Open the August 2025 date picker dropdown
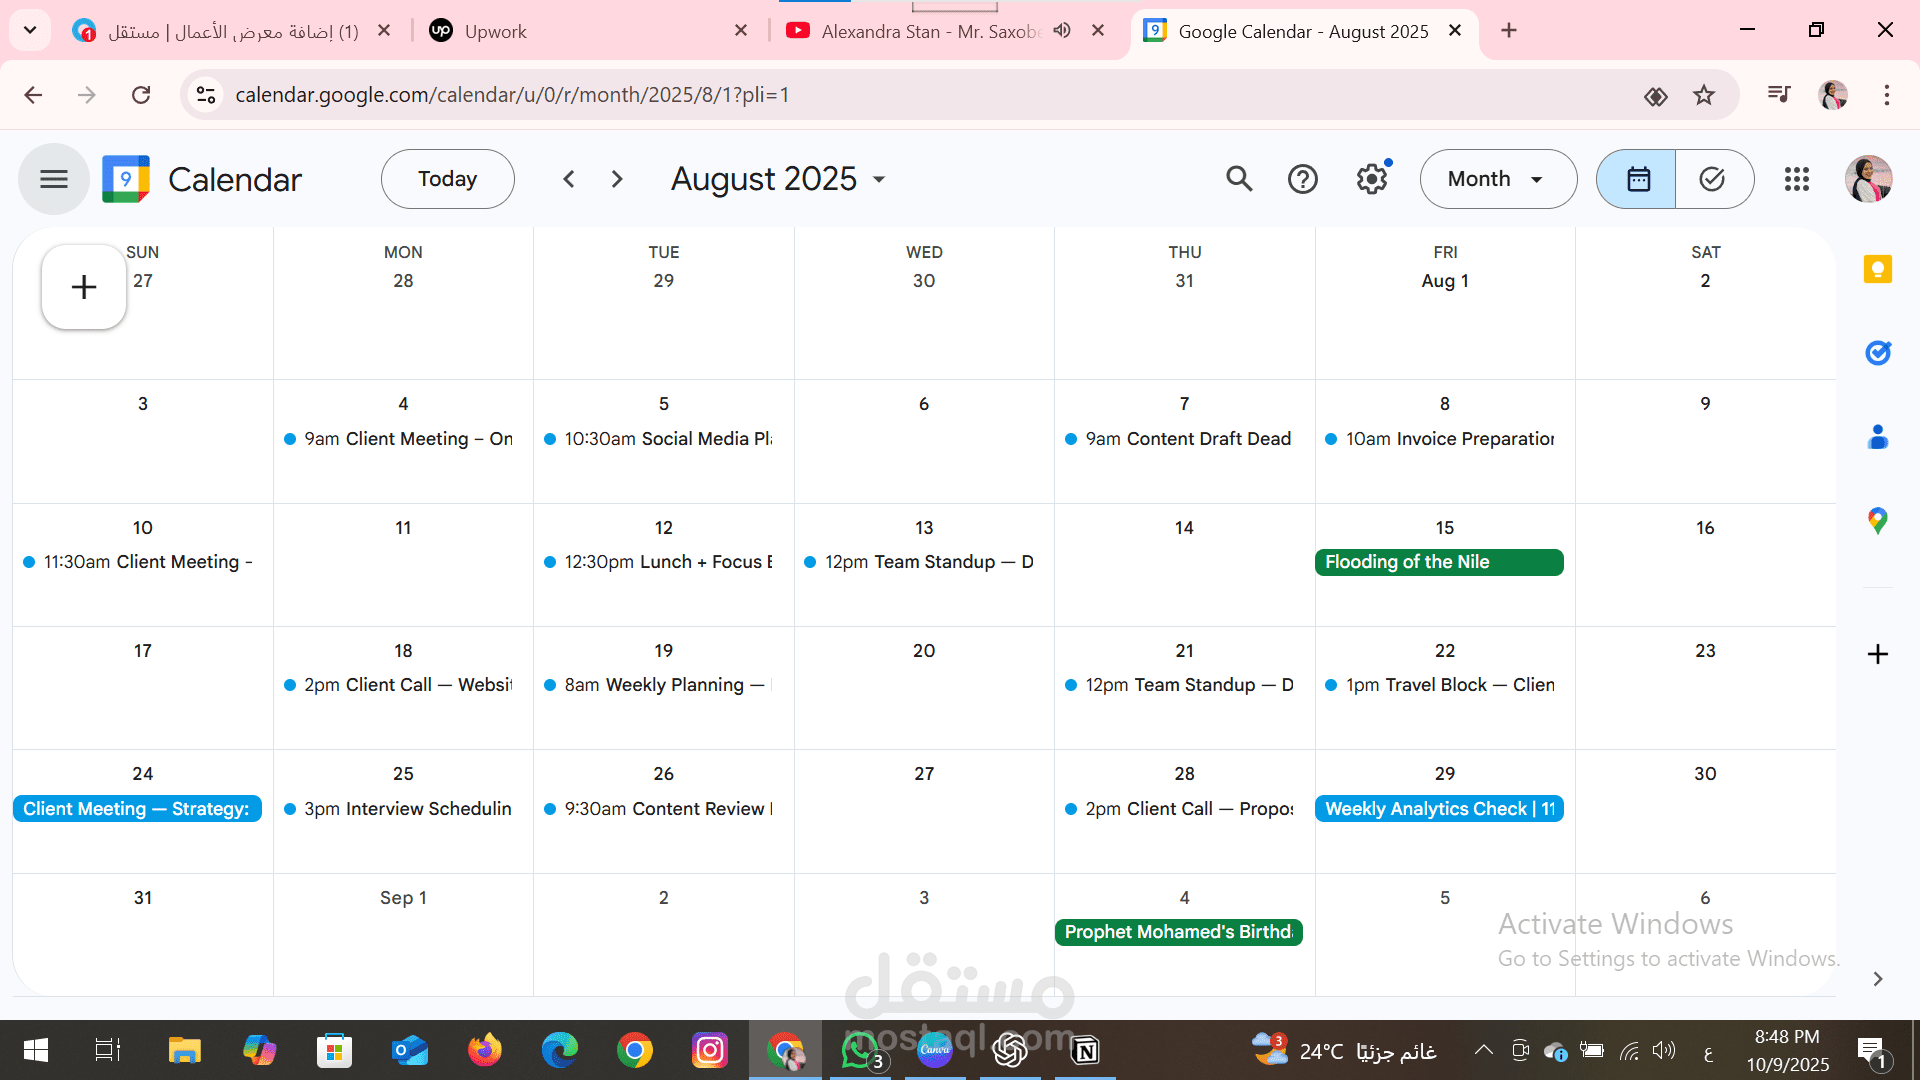Image resolution: width=1920 pixels, height=1080 pixels. click(x=778, y=179)
